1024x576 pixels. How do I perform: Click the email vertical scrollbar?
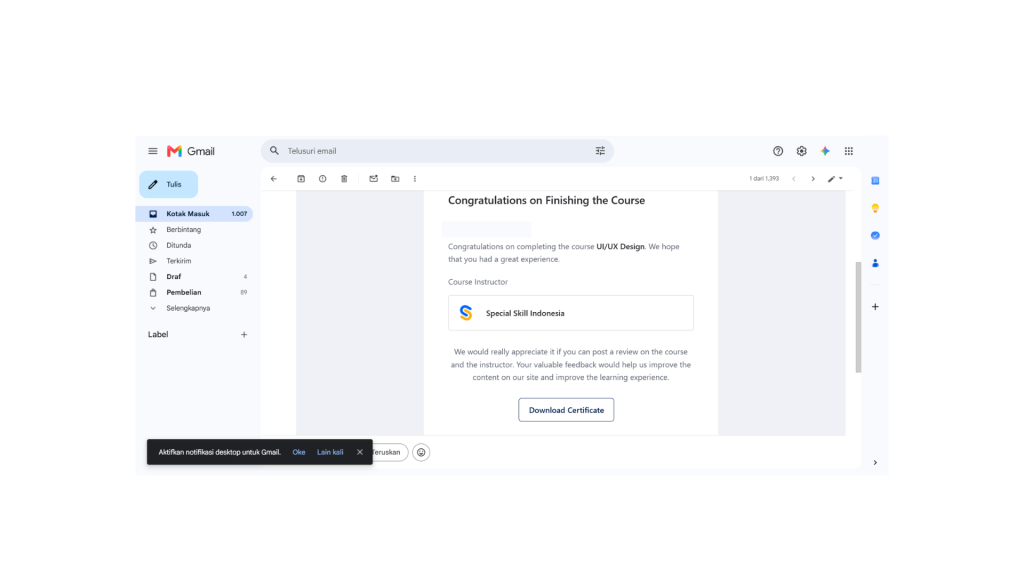(858, 317)
